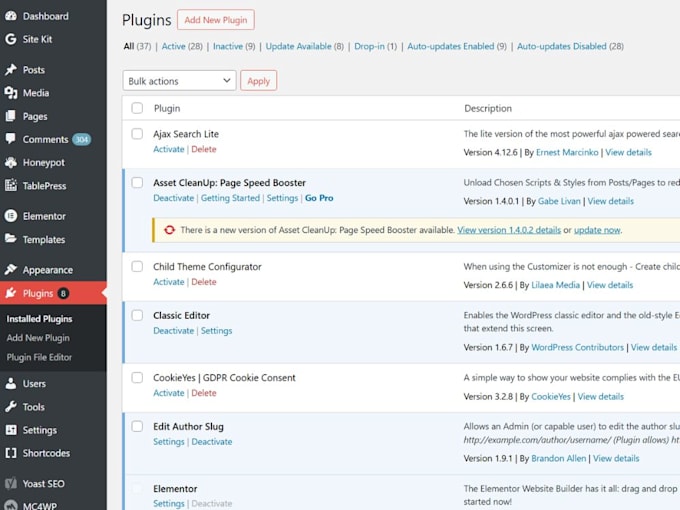
Task: Open the Plugin File Editor submenu item
Action: [x=39, y=357]
